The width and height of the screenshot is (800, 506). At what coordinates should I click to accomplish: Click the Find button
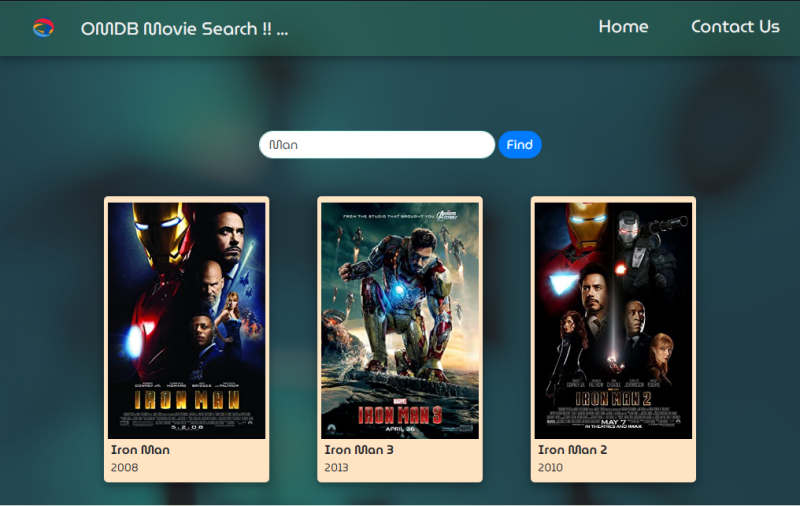click(x=519, y=145)
